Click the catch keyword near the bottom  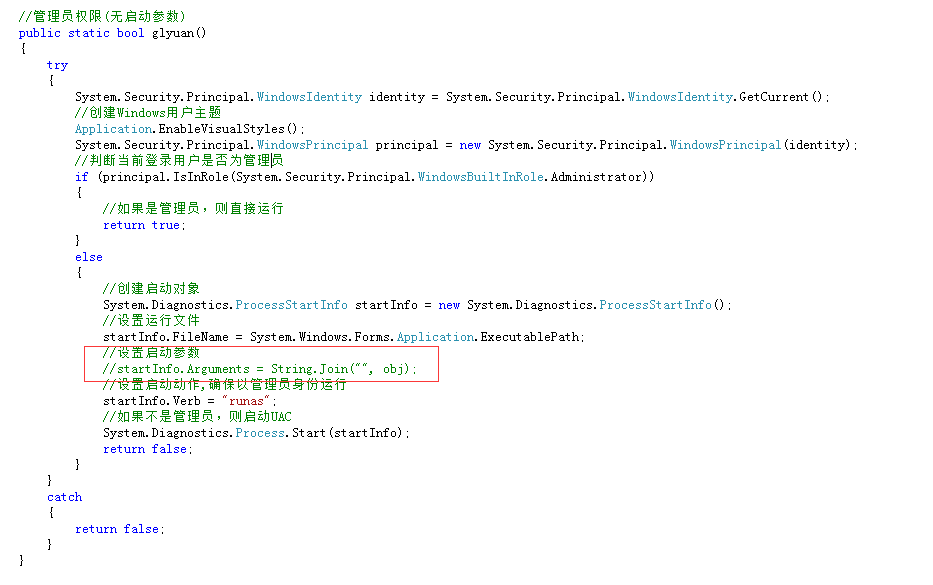pos(64,496)
